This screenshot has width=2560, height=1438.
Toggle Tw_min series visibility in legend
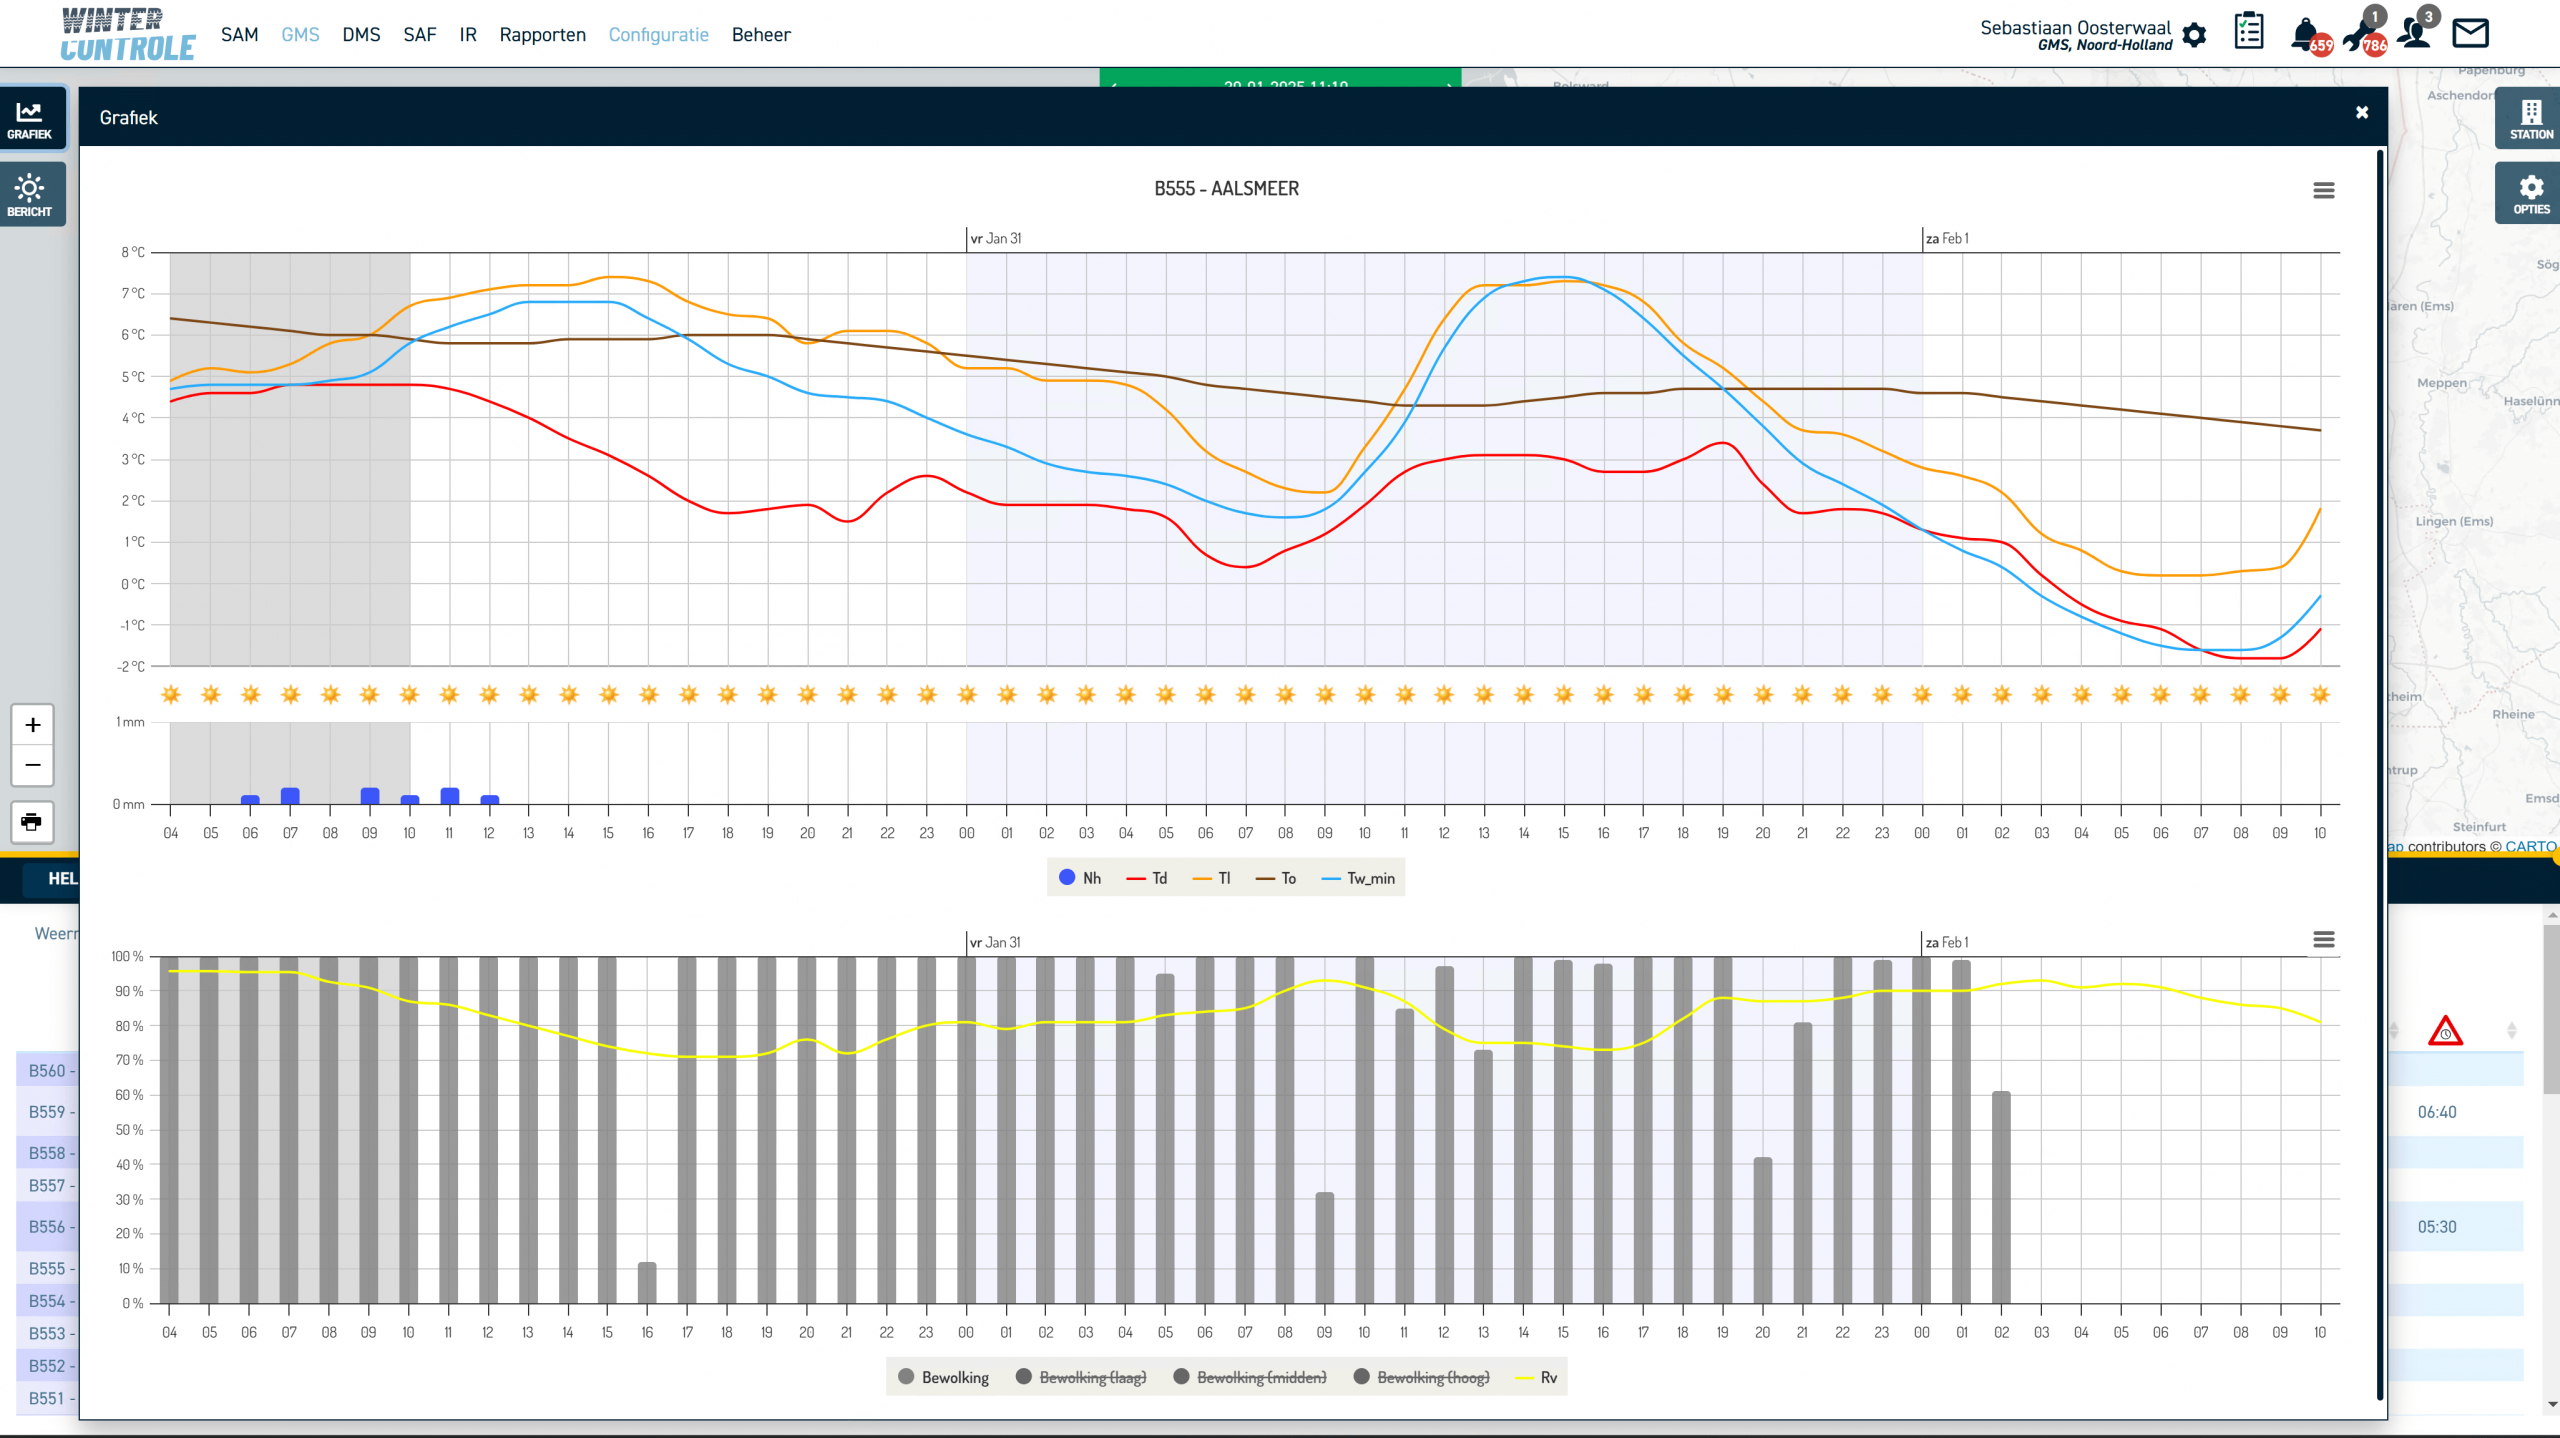point(1369,878)
